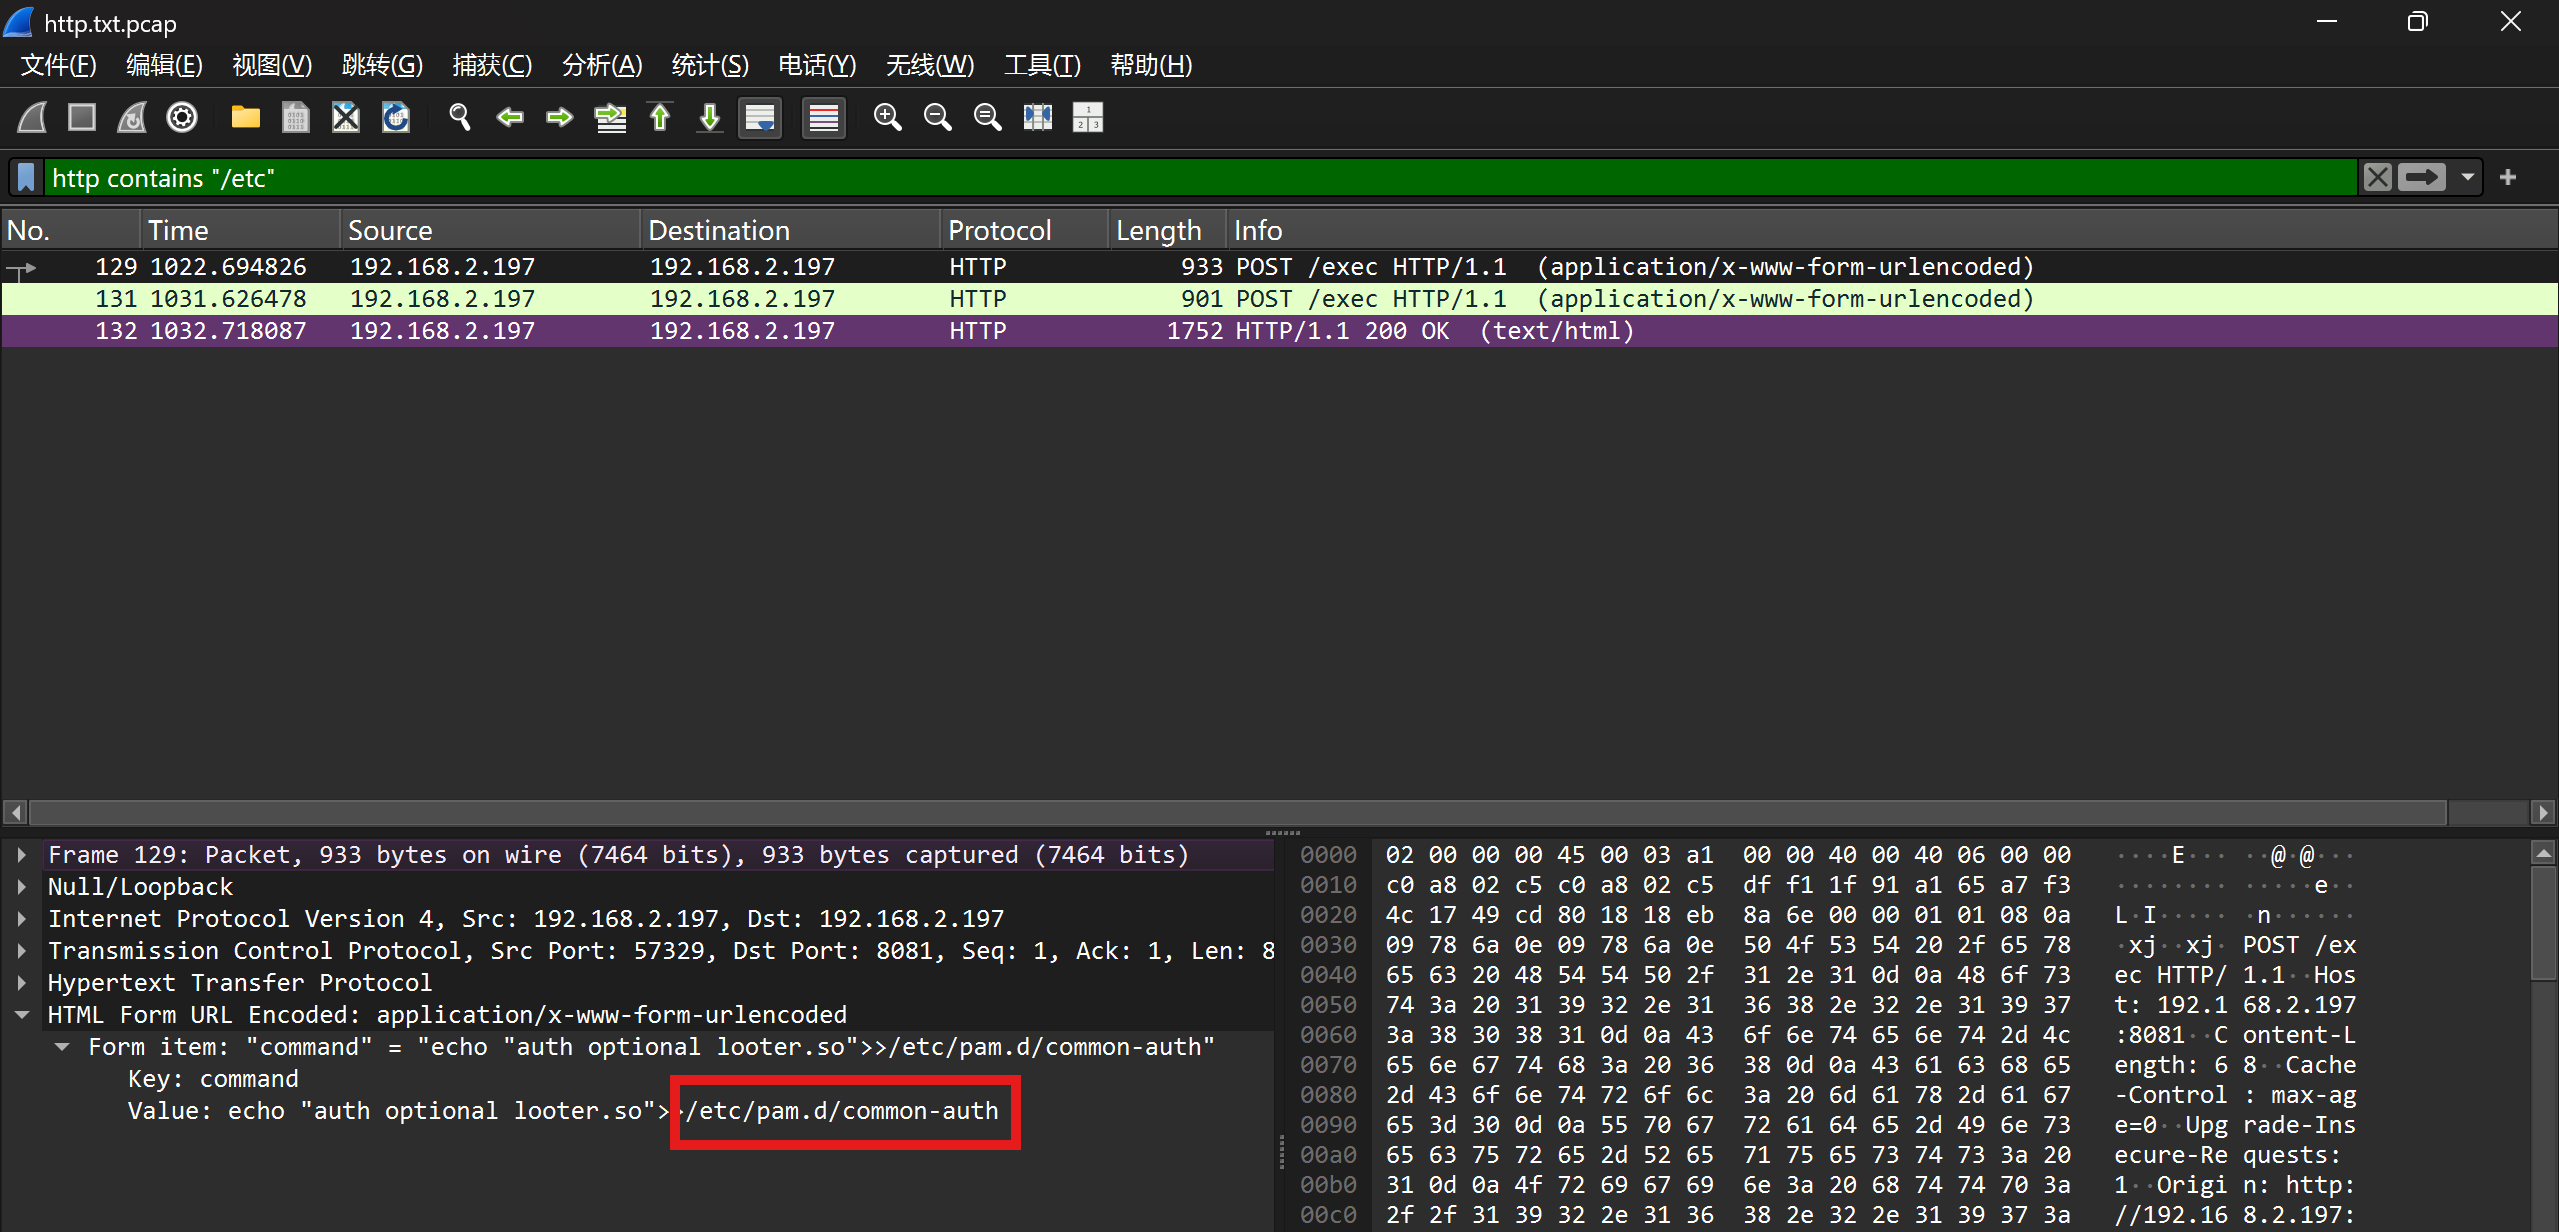Expand Internet Protocol Version 4 details

21,919
